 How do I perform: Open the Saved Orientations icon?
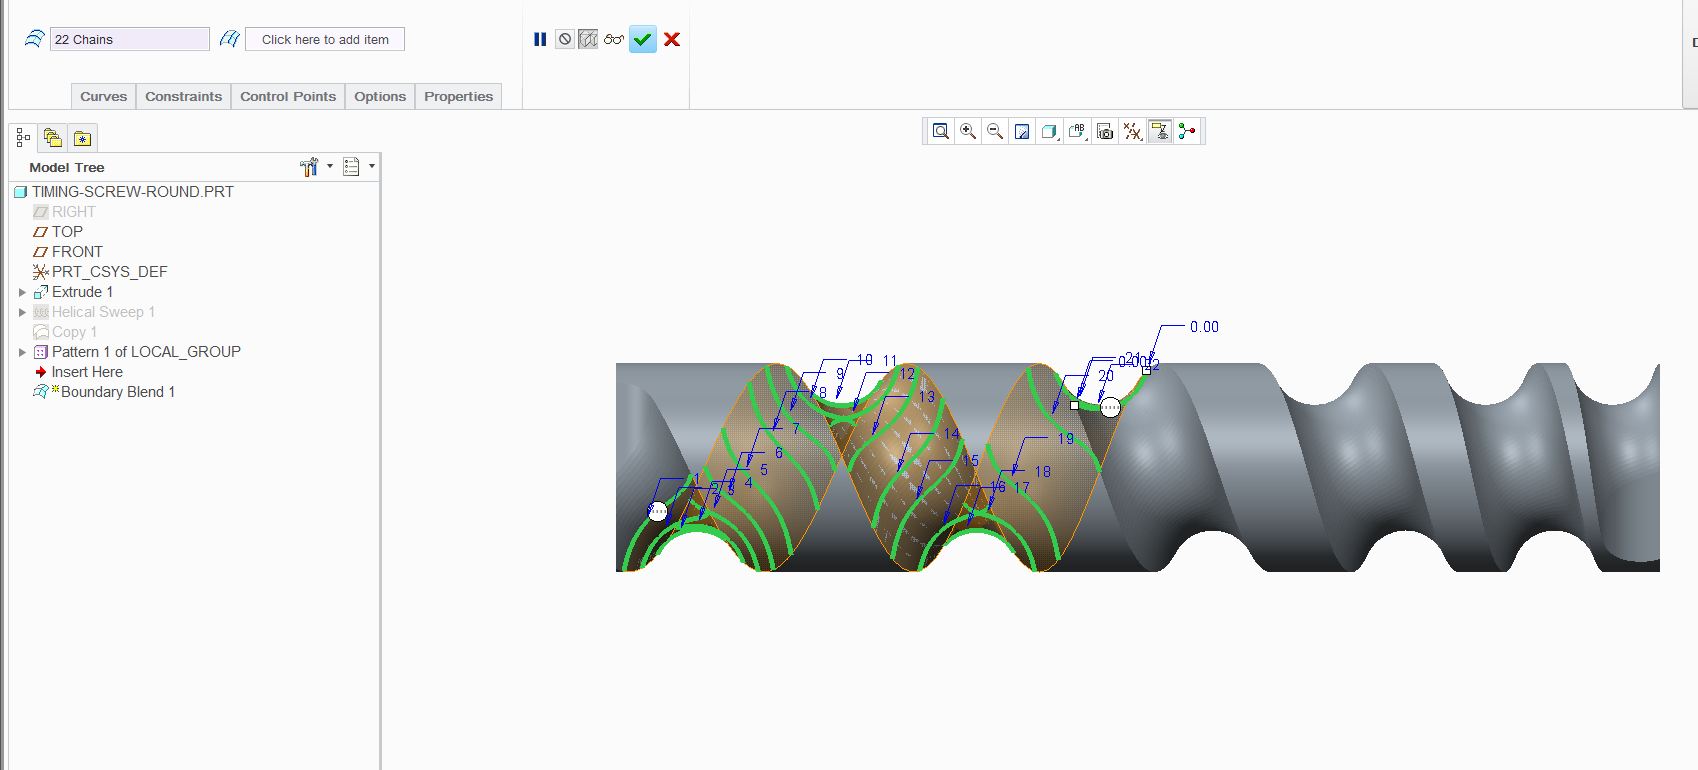[x=1077, y=131]
